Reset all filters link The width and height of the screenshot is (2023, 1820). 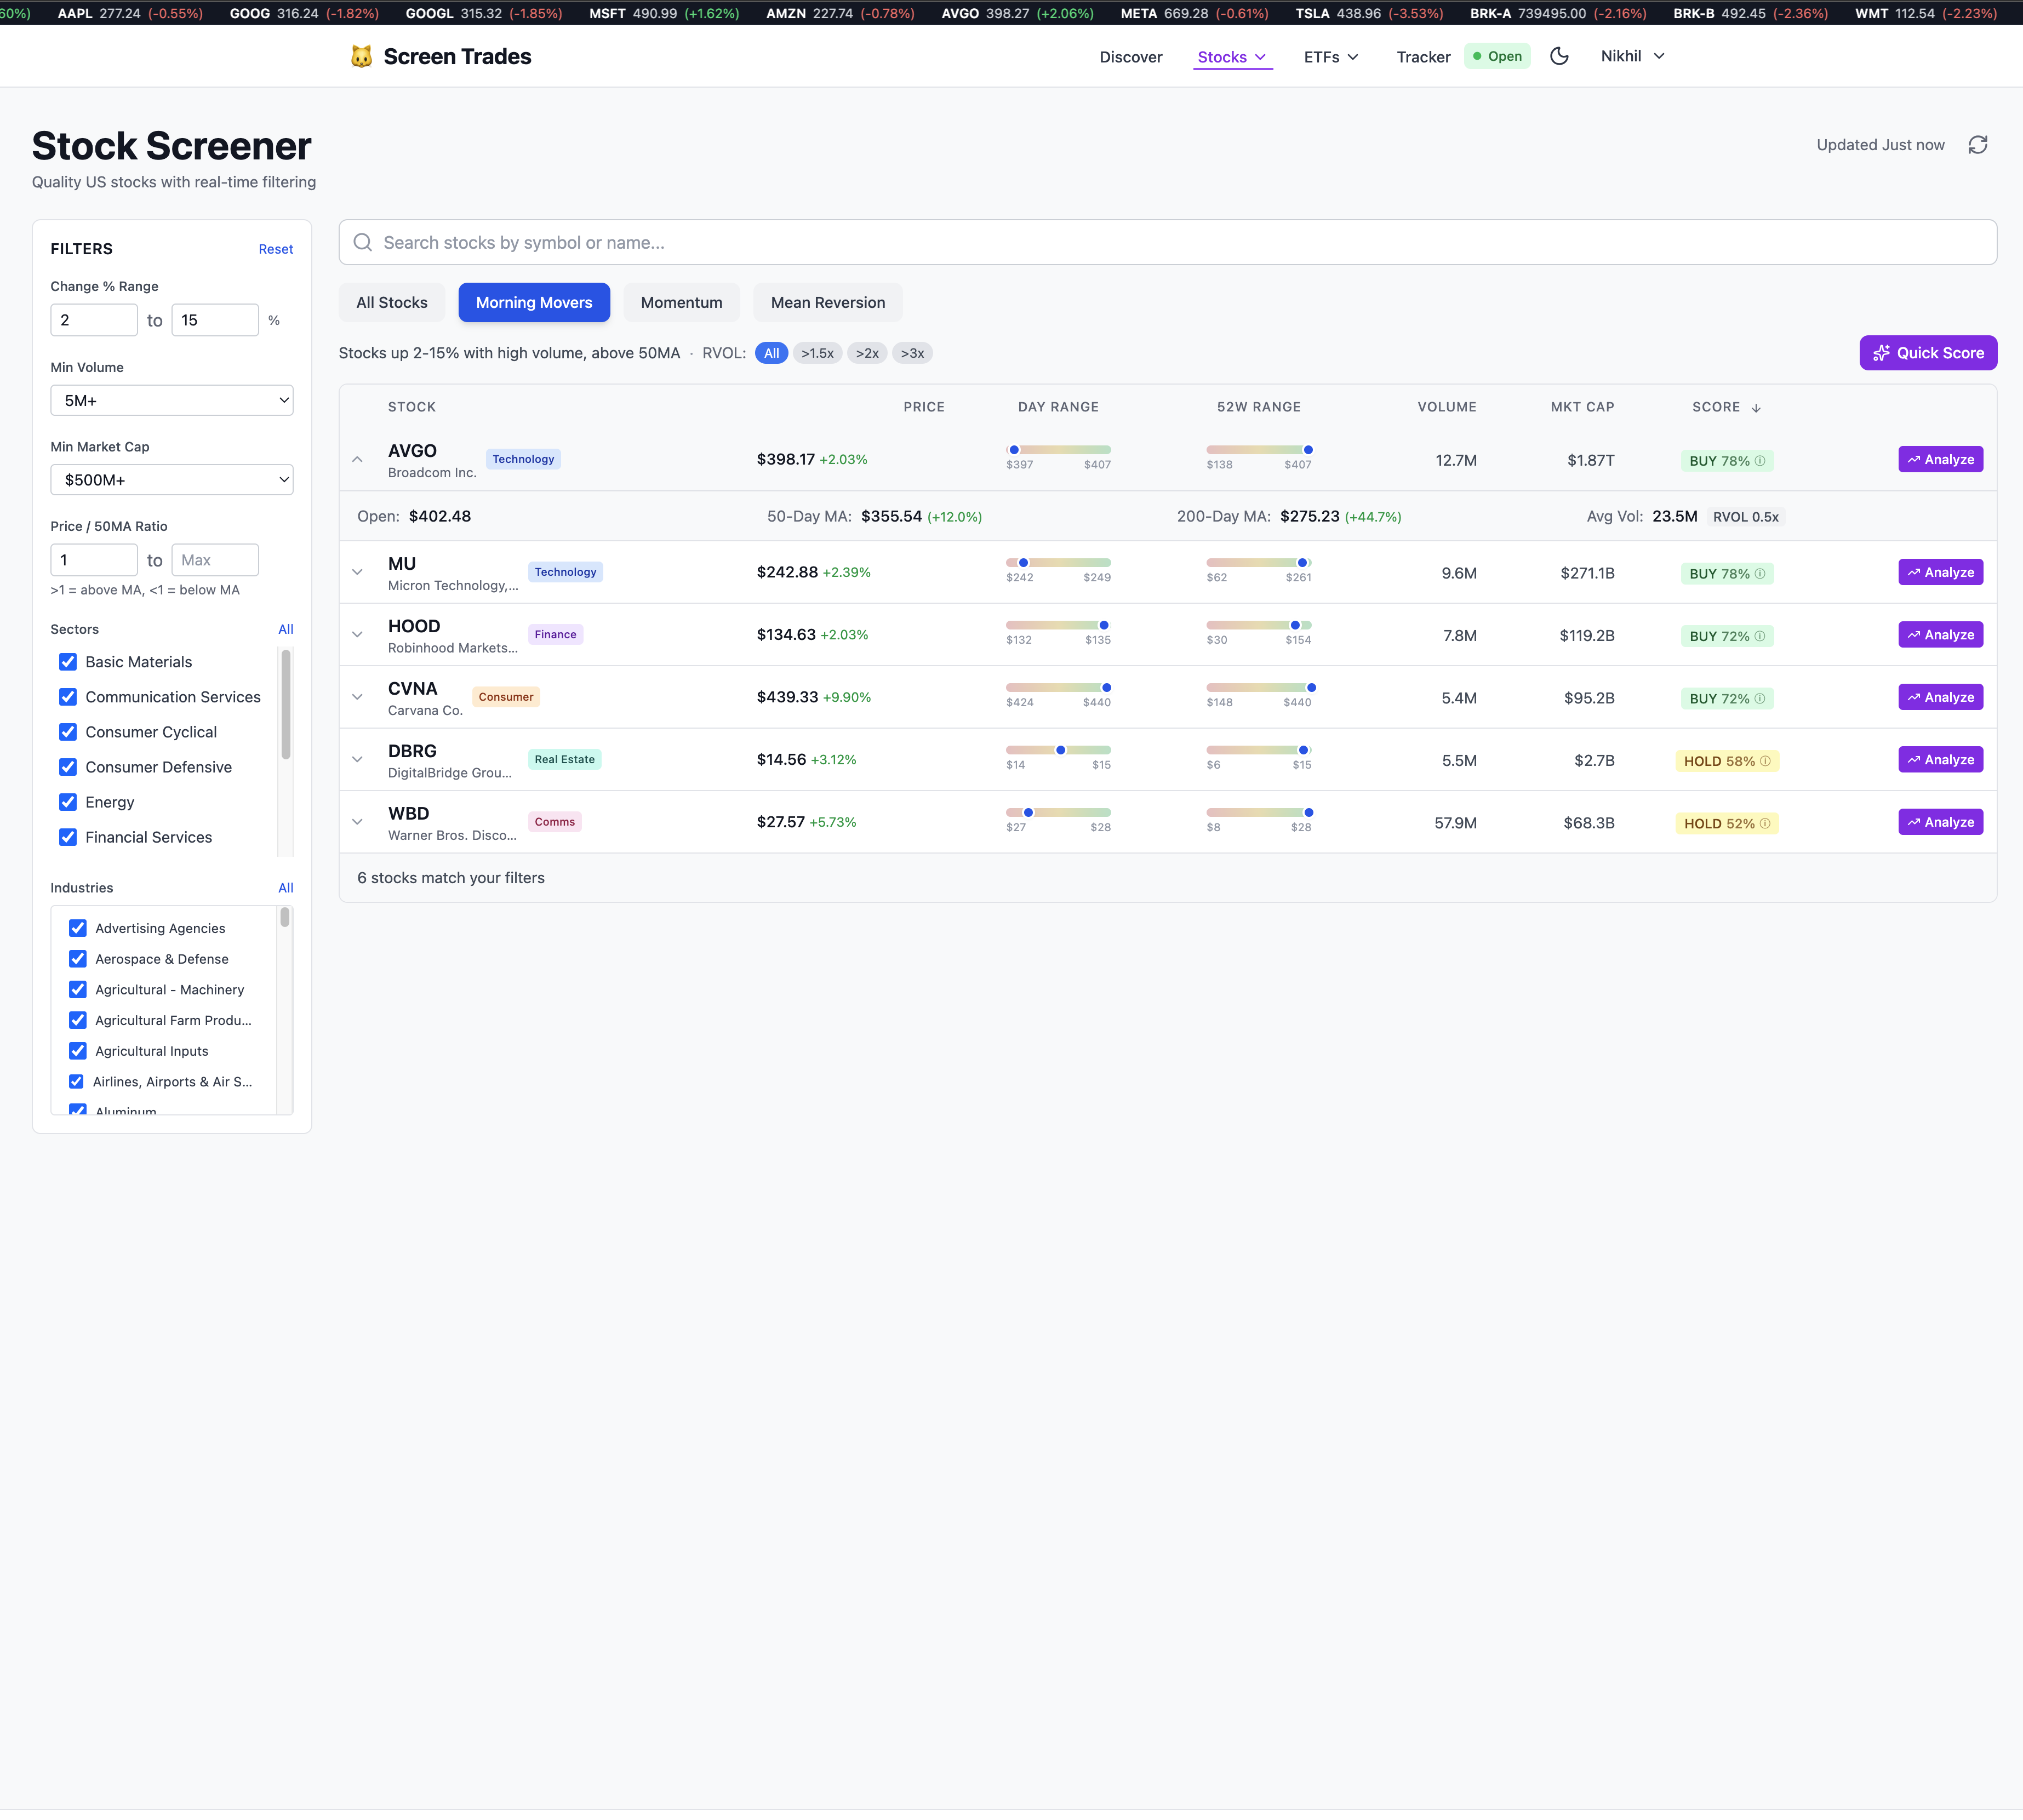tap(276, 249)
